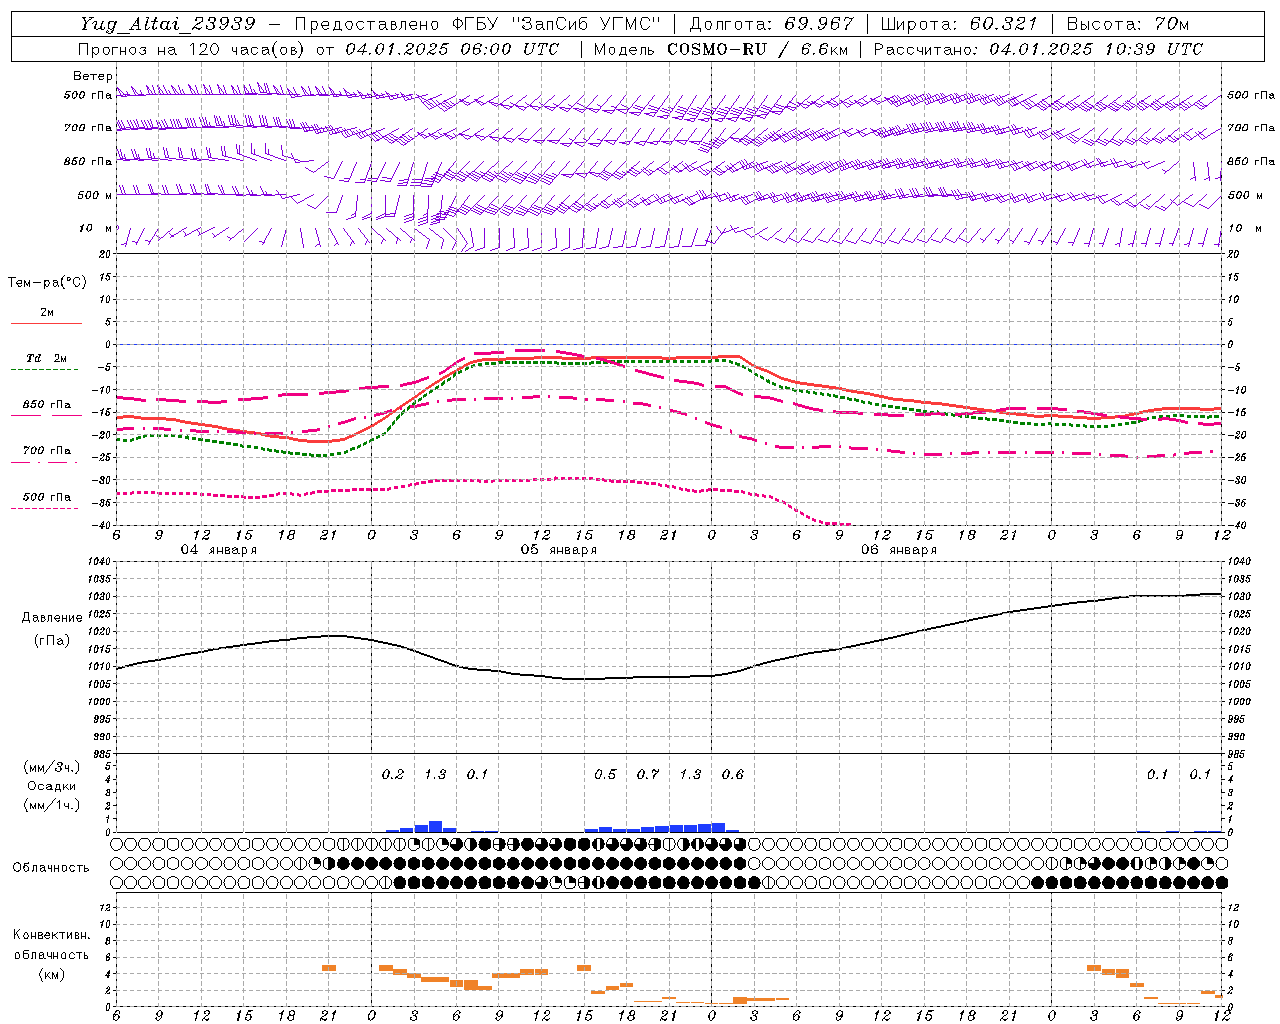Select the (км) unit under convective cloudiness
The height and width of the screenshot is (1024, 1280).
click(x=51, y=973)
